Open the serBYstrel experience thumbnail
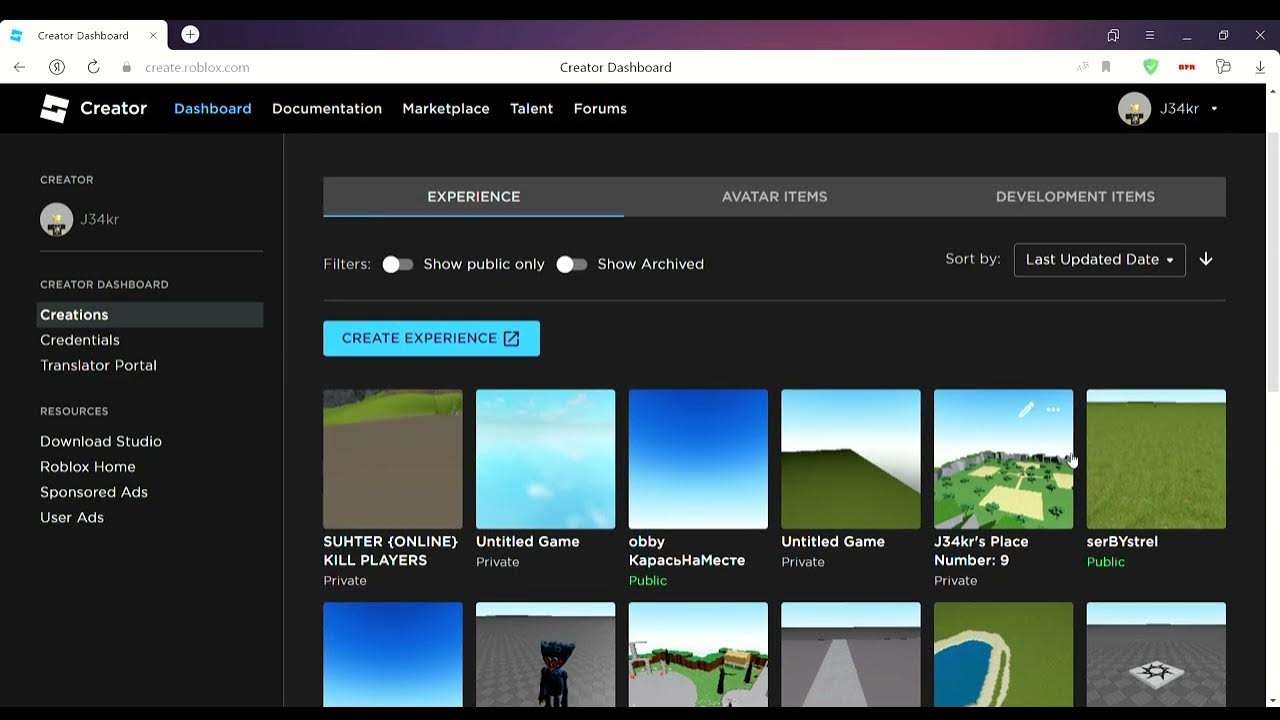1280x720 pixels. pyautogui.click(x=1156, y=459)
